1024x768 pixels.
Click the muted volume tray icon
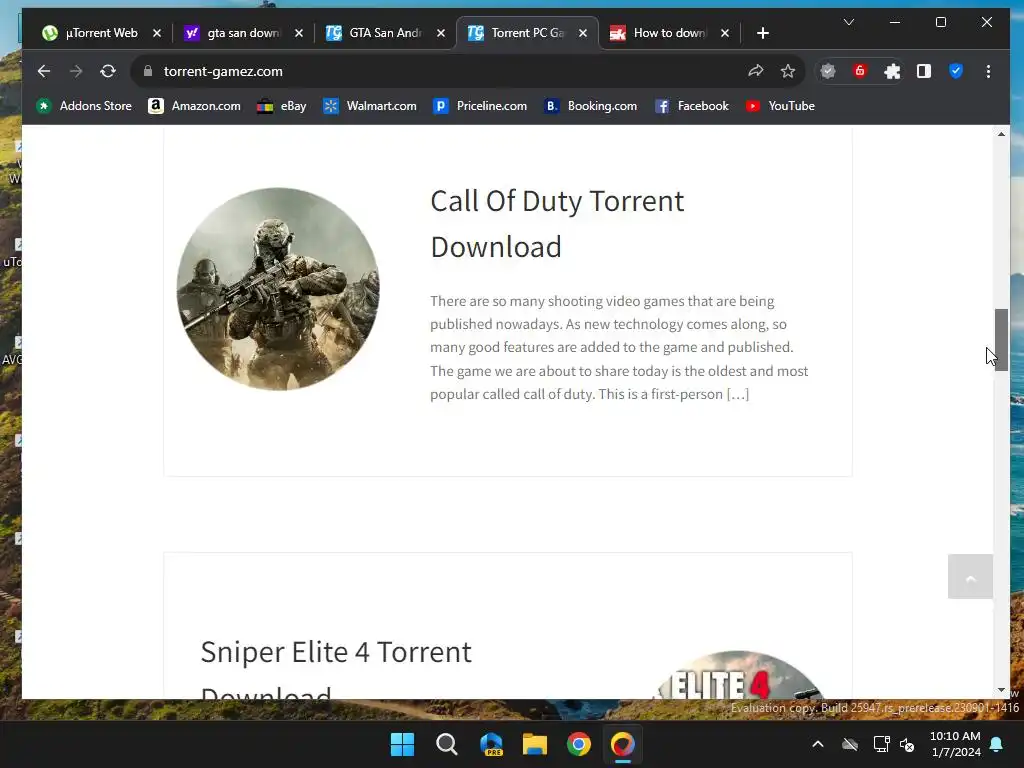click(x=907, y=744)
